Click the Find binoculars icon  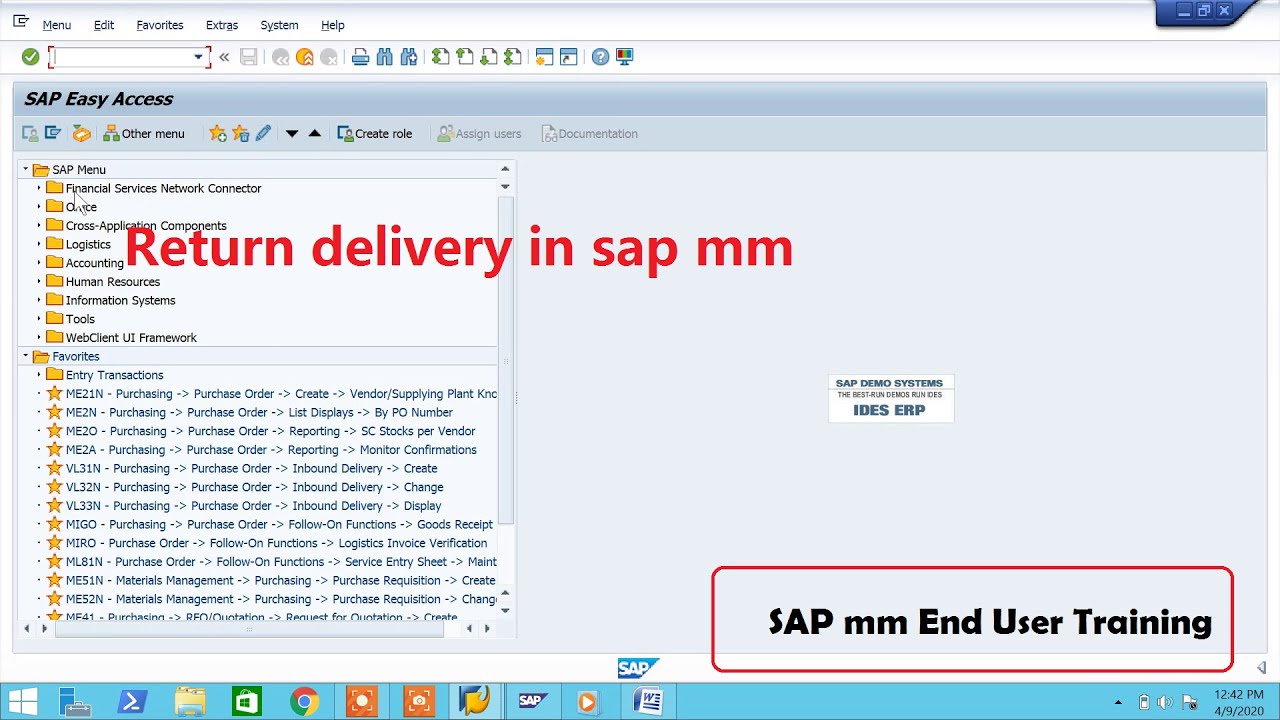coord(385,57)
